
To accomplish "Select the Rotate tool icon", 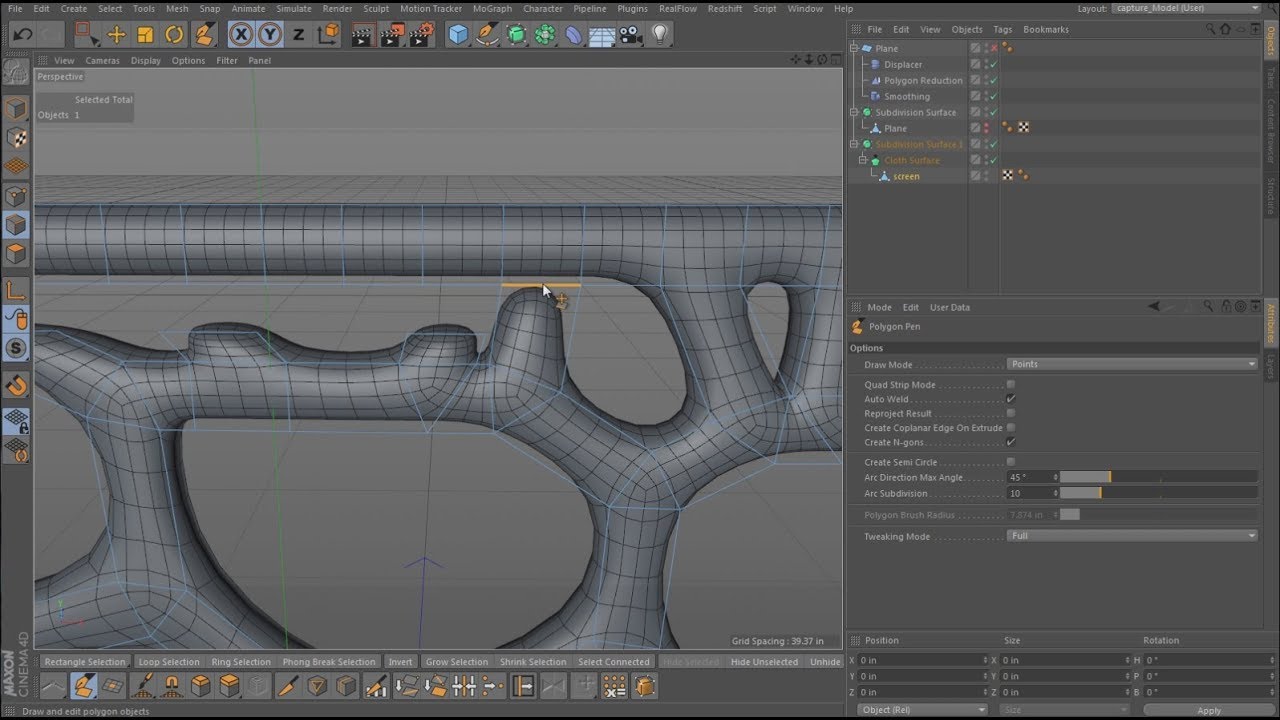I will point(174,35).
